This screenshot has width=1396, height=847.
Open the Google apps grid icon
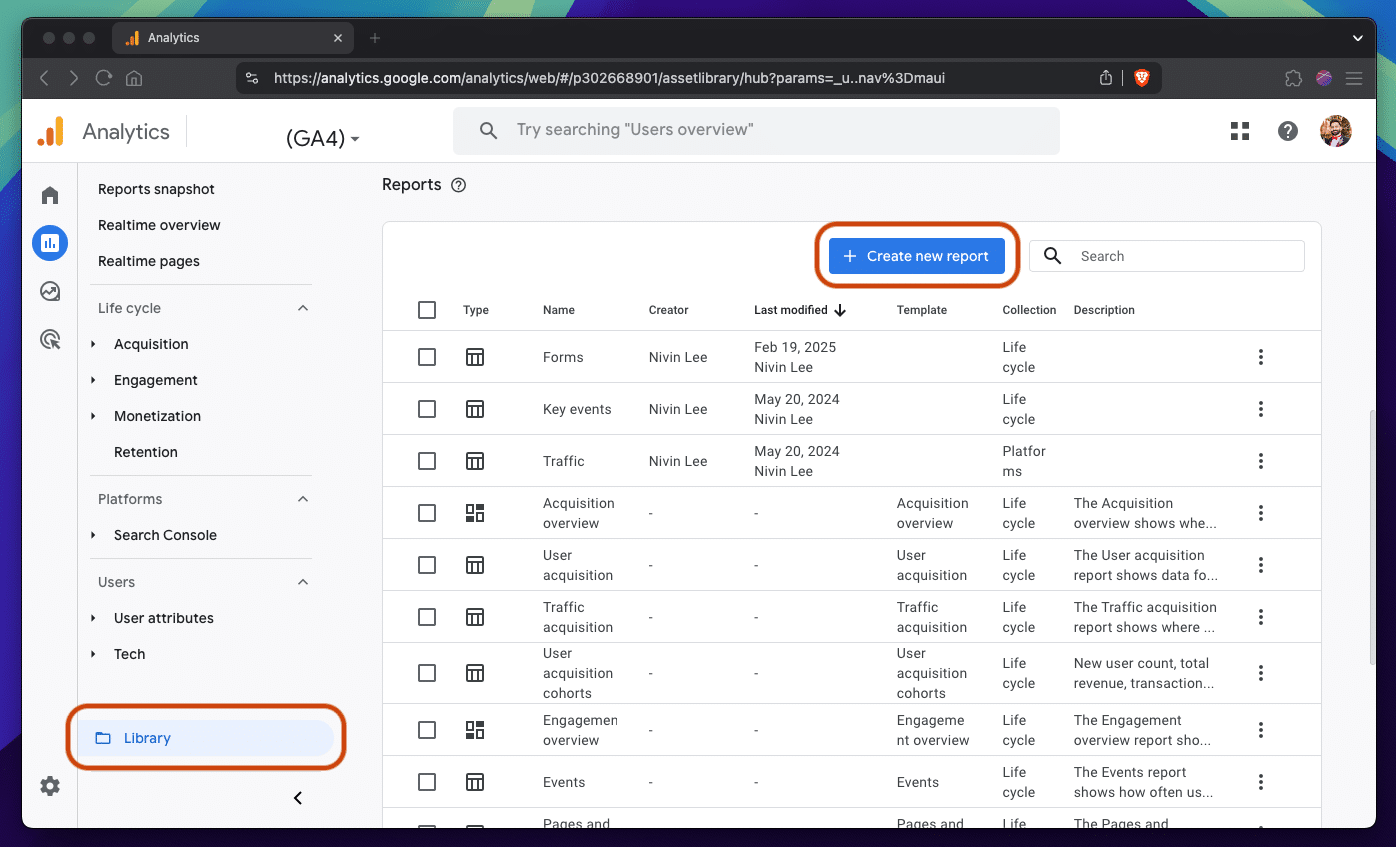[1240, 131]
